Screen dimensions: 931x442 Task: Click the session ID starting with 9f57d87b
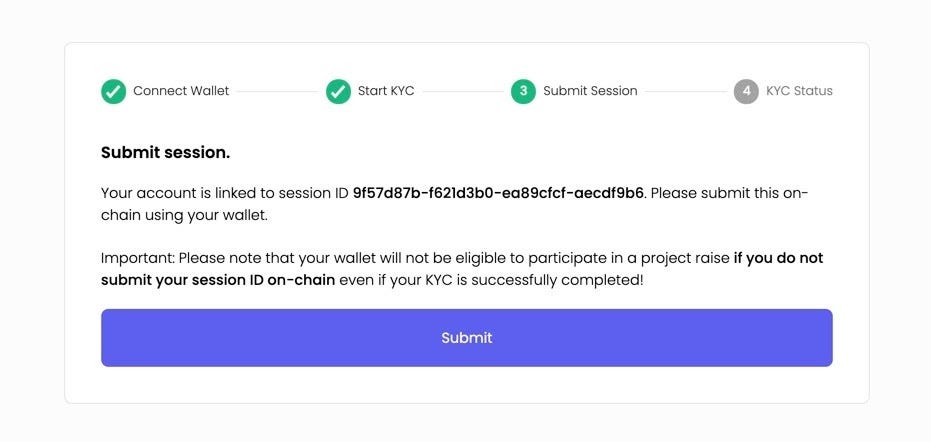click(x=498, y=193)
